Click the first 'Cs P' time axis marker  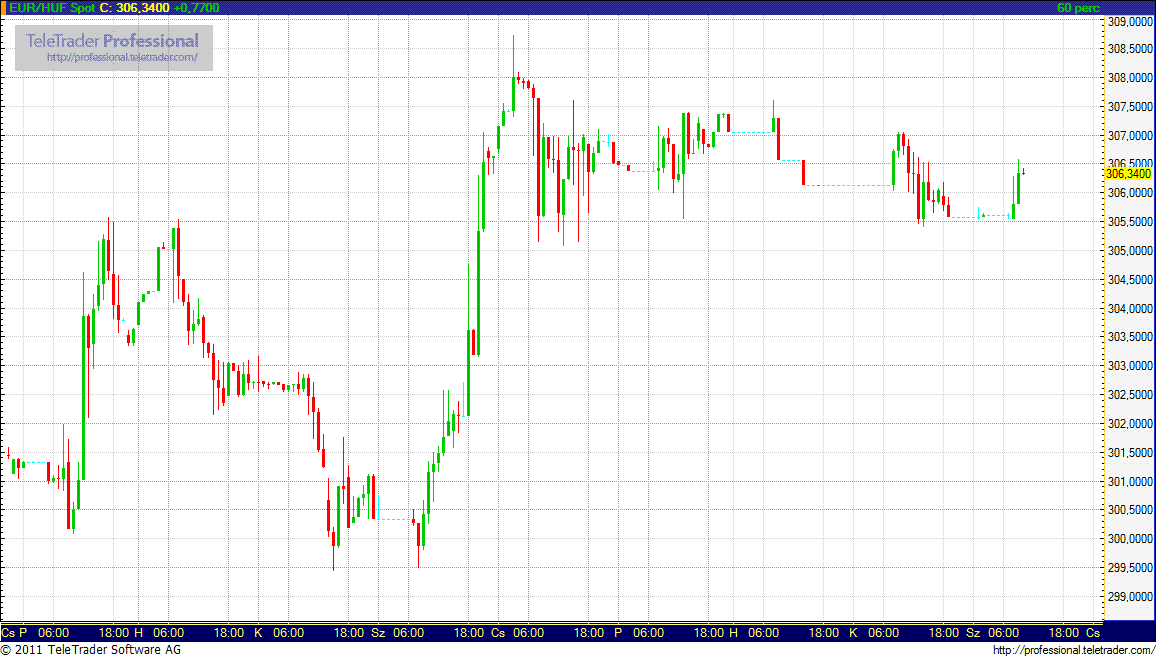(14, 633)
